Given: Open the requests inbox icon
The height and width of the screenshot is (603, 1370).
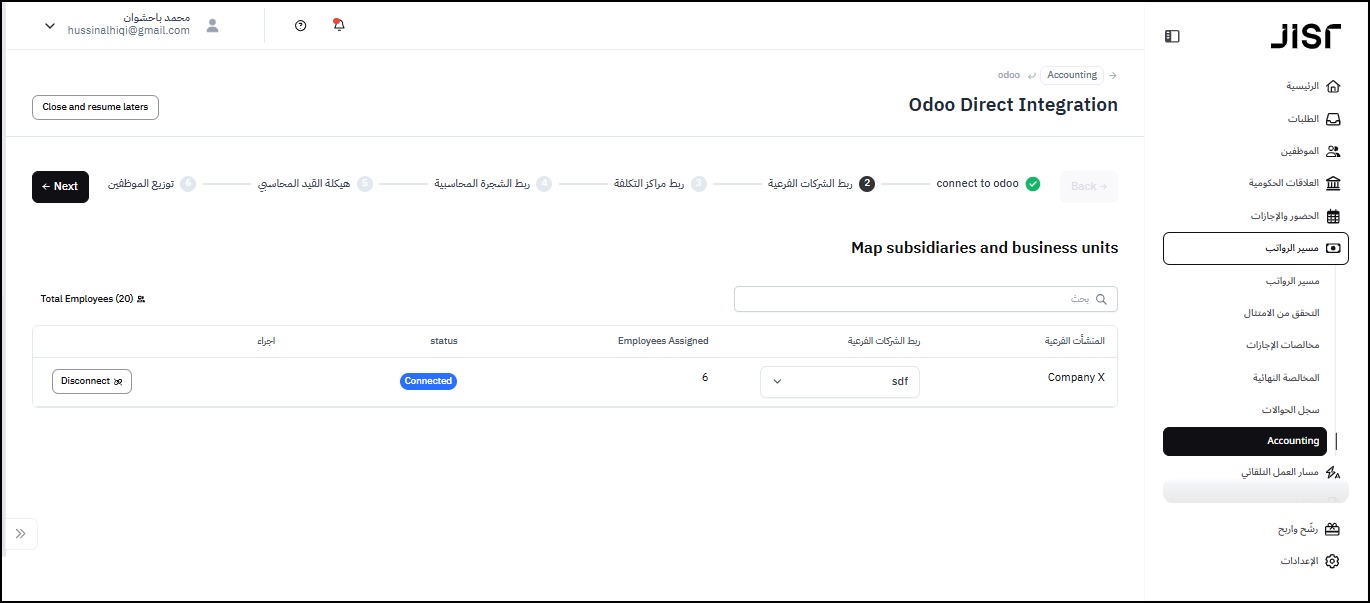Looking at the screenshot, I should click(1332, 119).
